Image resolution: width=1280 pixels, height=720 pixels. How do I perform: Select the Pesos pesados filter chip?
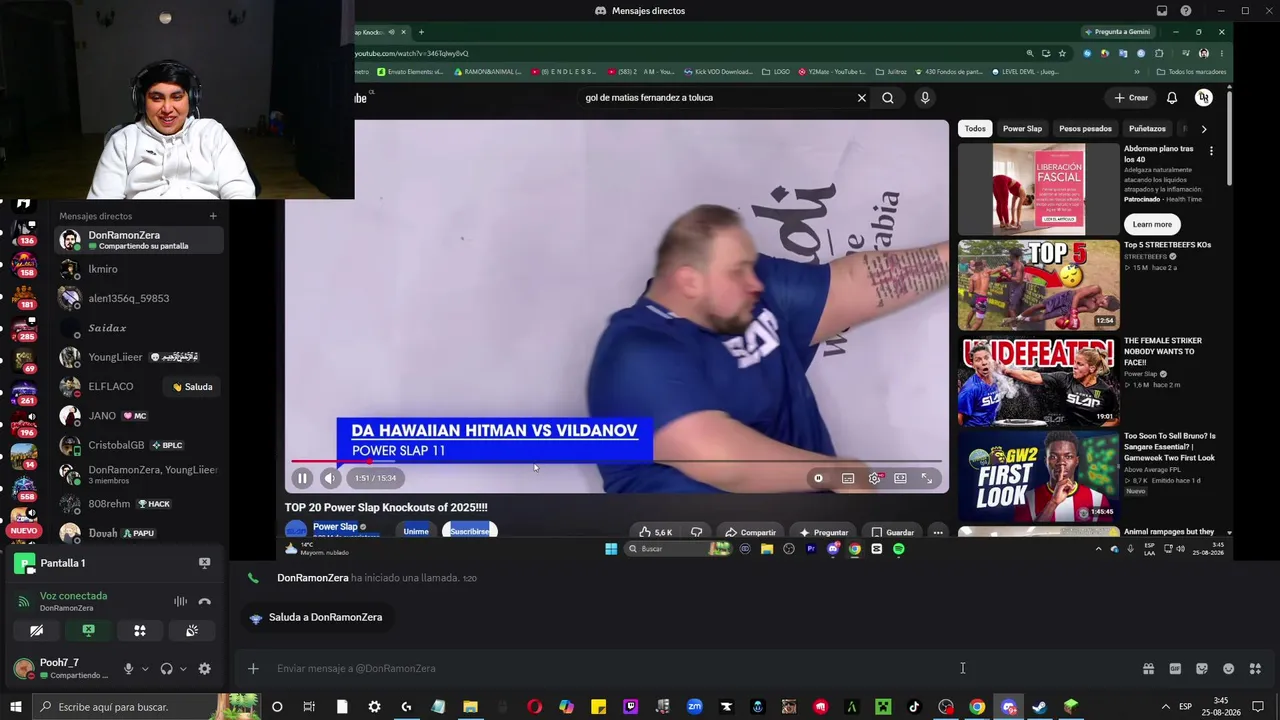tap(1085, 129)
